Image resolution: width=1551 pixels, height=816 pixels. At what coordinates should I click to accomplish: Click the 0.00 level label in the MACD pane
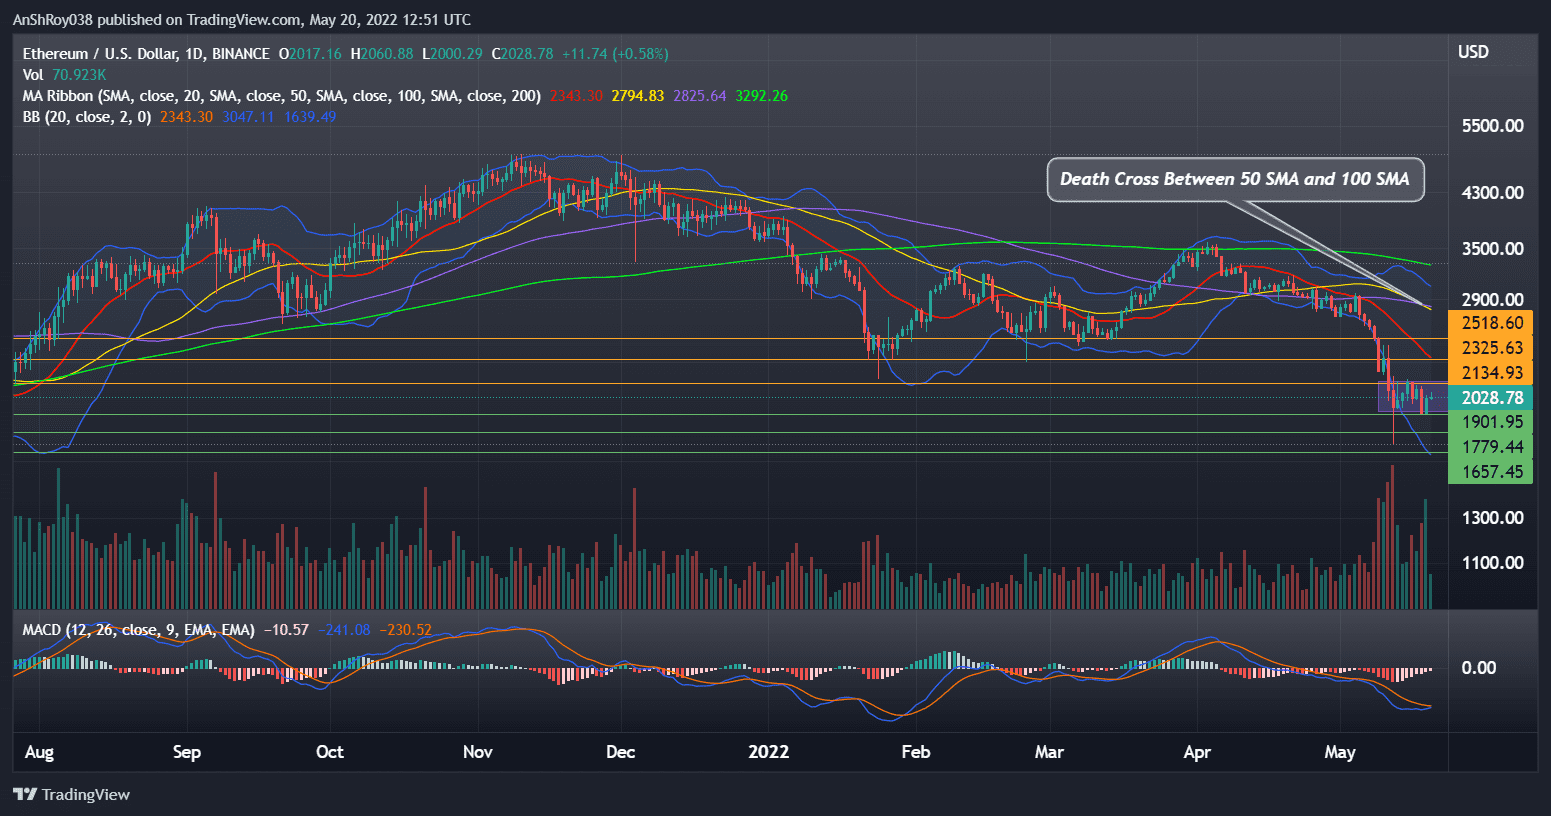pyautogui.click(x=1479, y=667)
